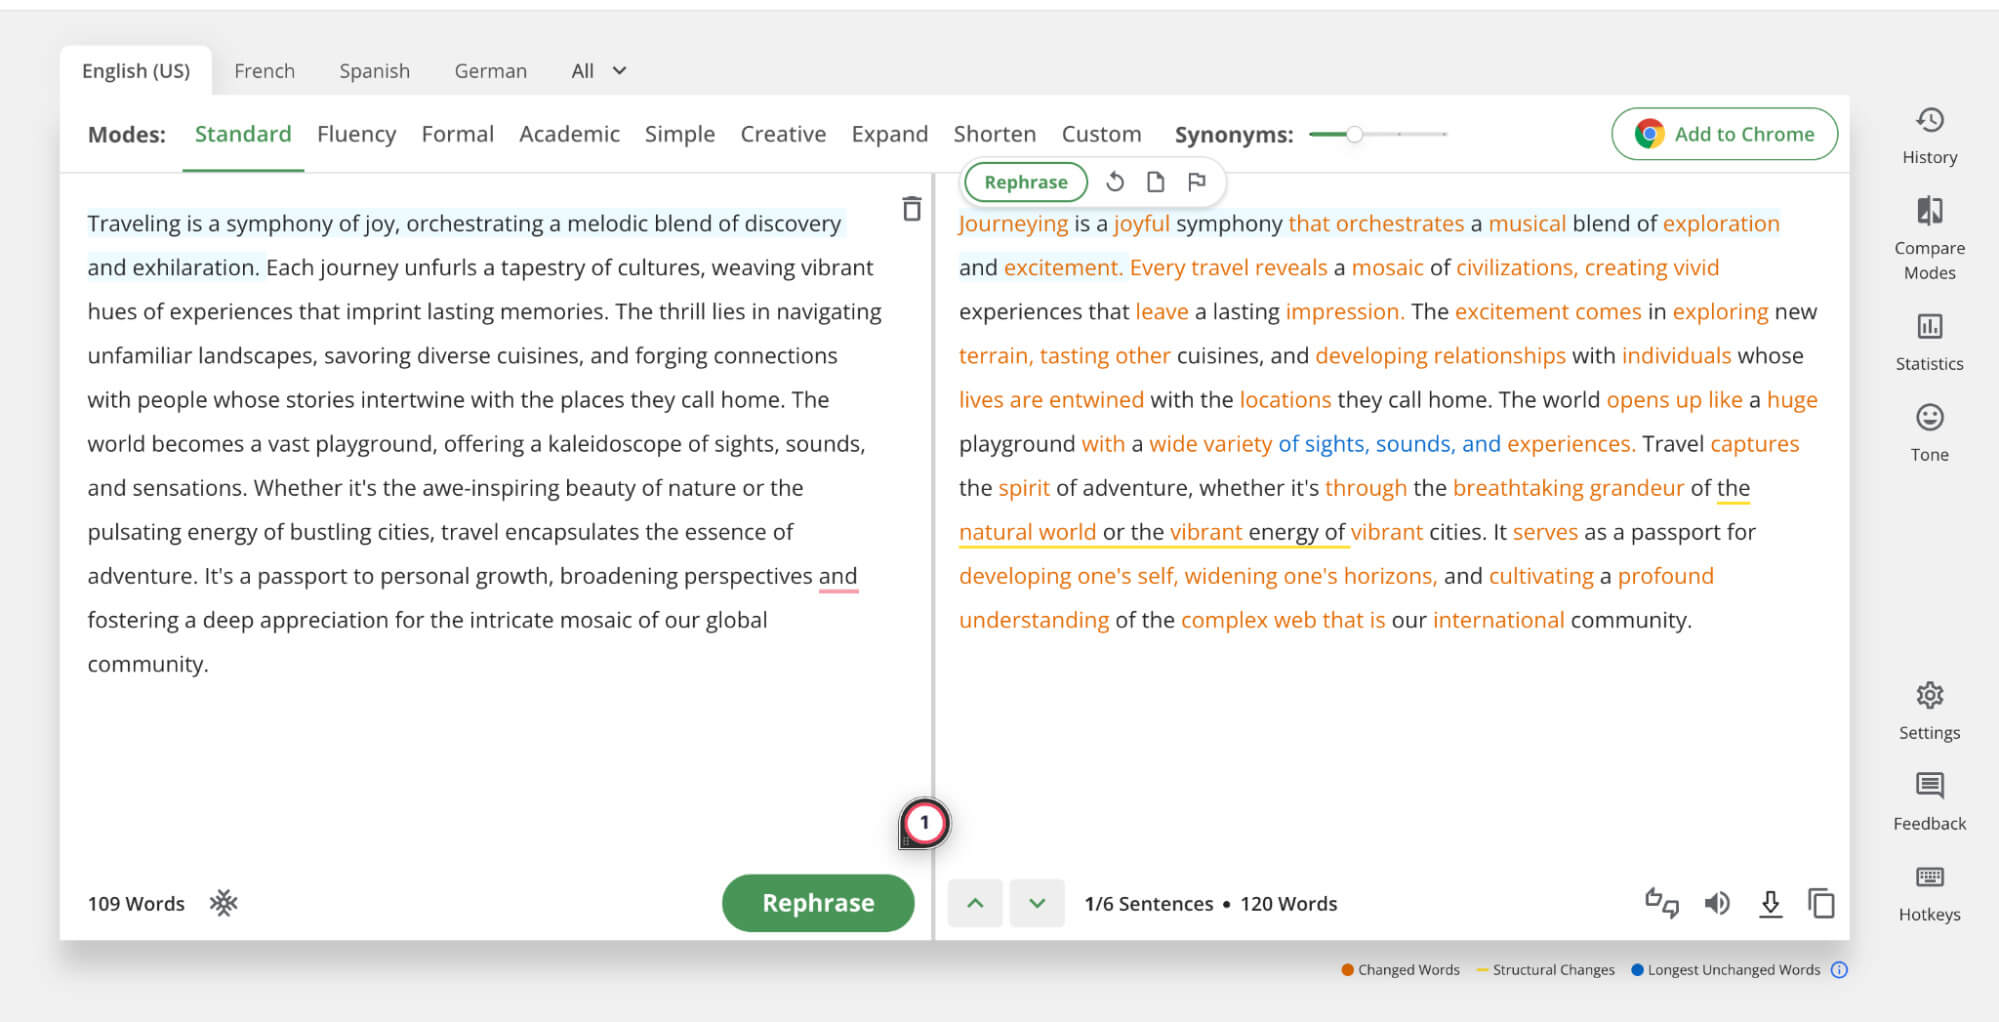Viewport: 1999px width, 1022px height.
Task: Go to previous sentence arrow
Action: tap(975, 903)
